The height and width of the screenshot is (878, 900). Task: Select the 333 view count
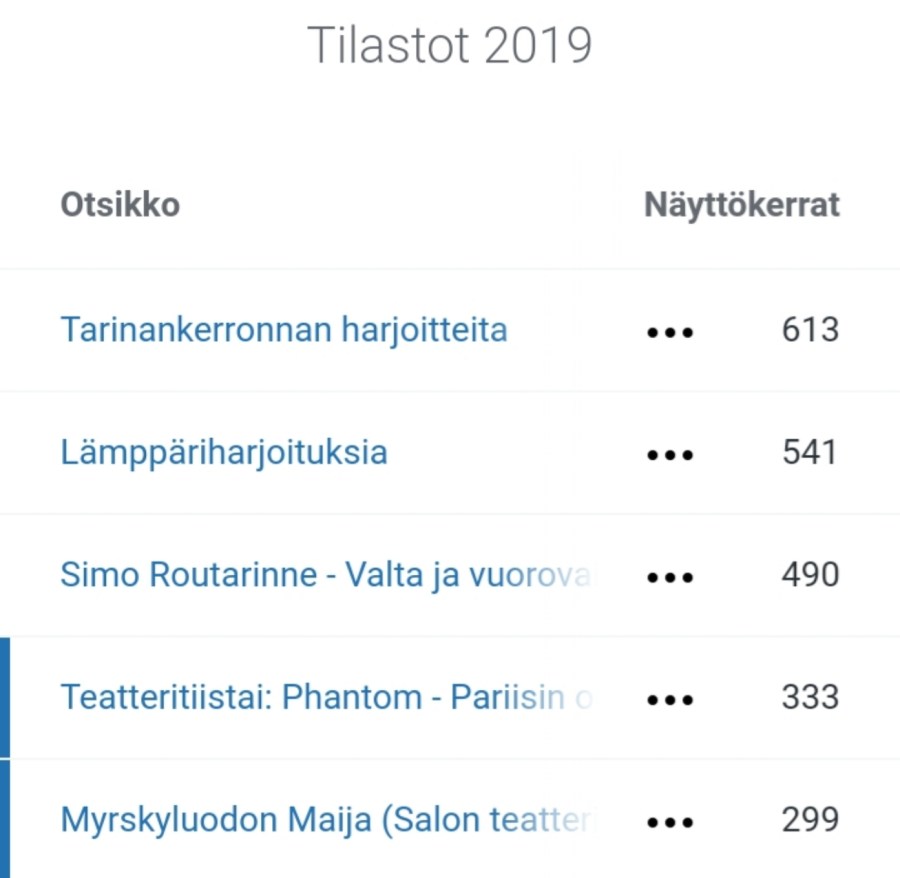point(810,698)
